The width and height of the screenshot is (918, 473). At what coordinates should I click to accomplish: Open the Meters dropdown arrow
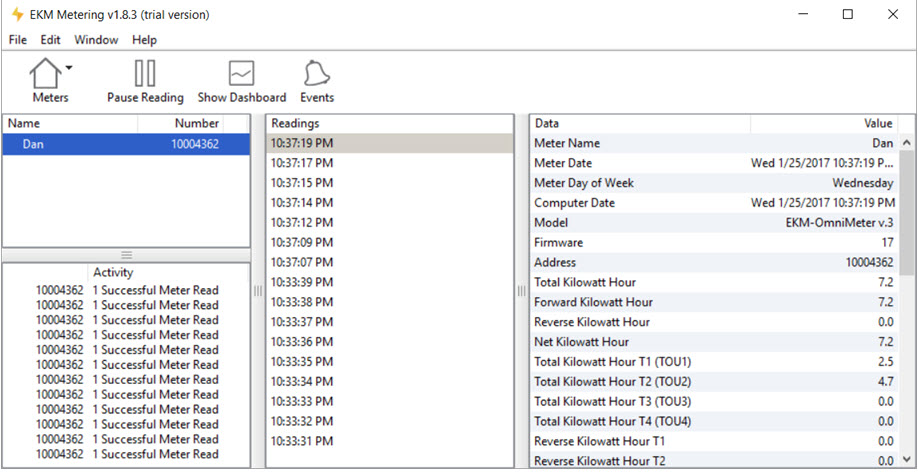(x=69, y=68)
